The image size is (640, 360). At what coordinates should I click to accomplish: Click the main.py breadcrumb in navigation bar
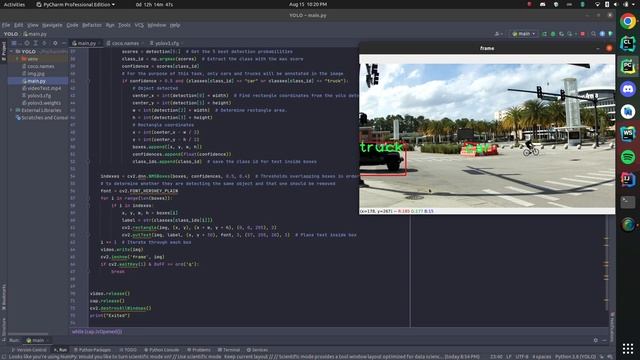(x=35, y=34)
